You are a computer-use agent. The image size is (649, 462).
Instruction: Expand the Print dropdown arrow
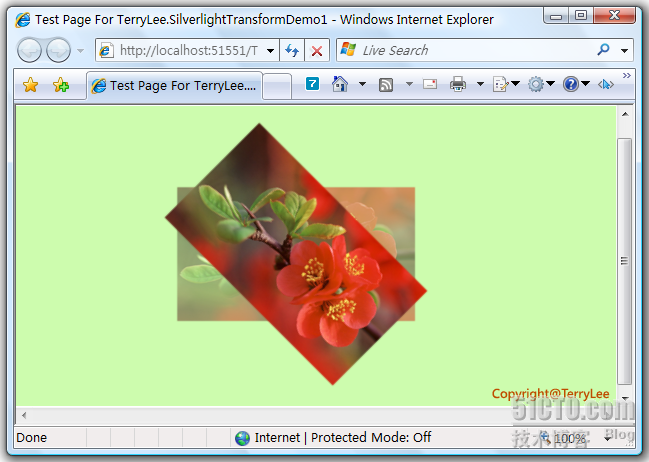click(480, 84)
